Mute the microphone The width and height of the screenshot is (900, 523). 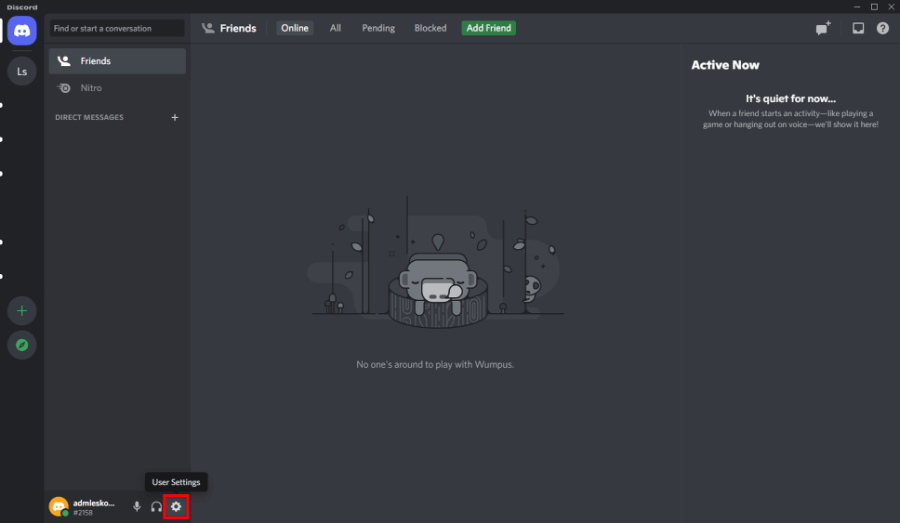pos(137,506)
